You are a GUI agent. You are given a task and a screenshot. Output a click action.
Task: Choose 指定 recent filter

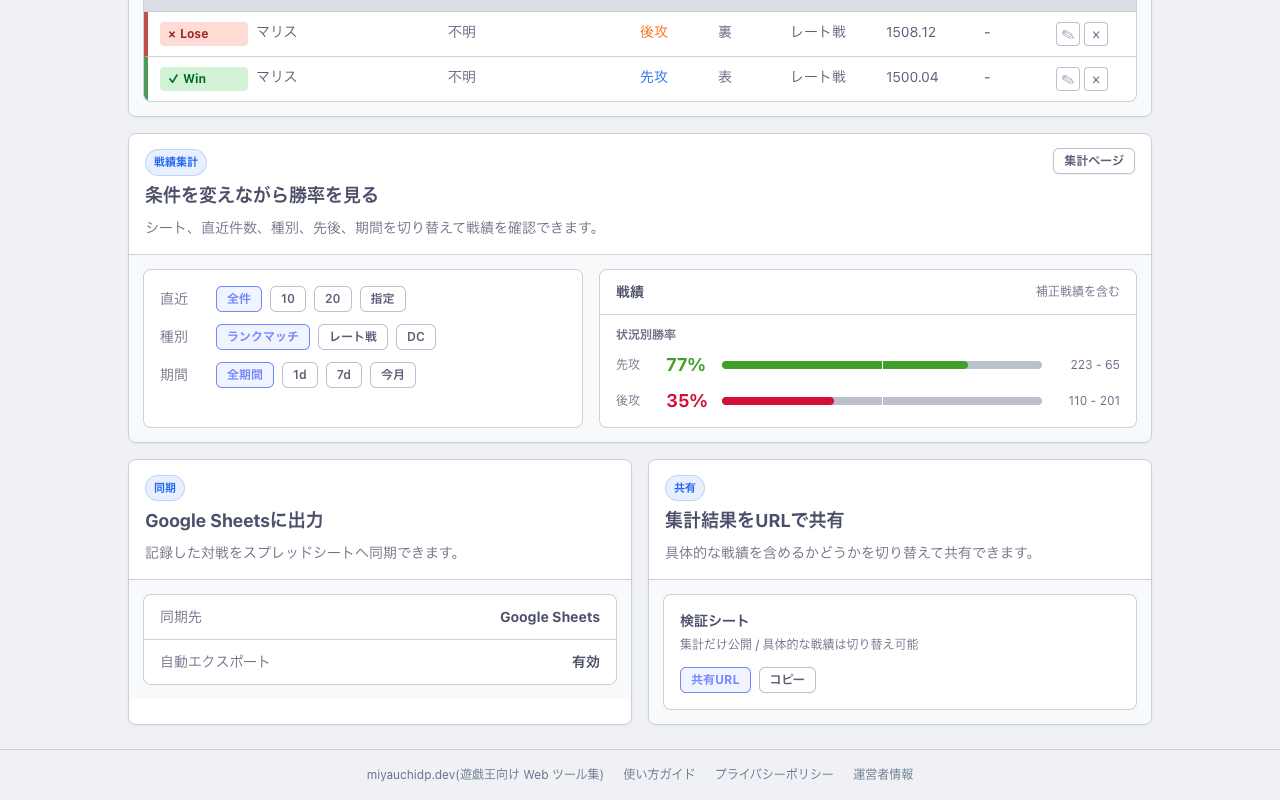coord(383,299)
